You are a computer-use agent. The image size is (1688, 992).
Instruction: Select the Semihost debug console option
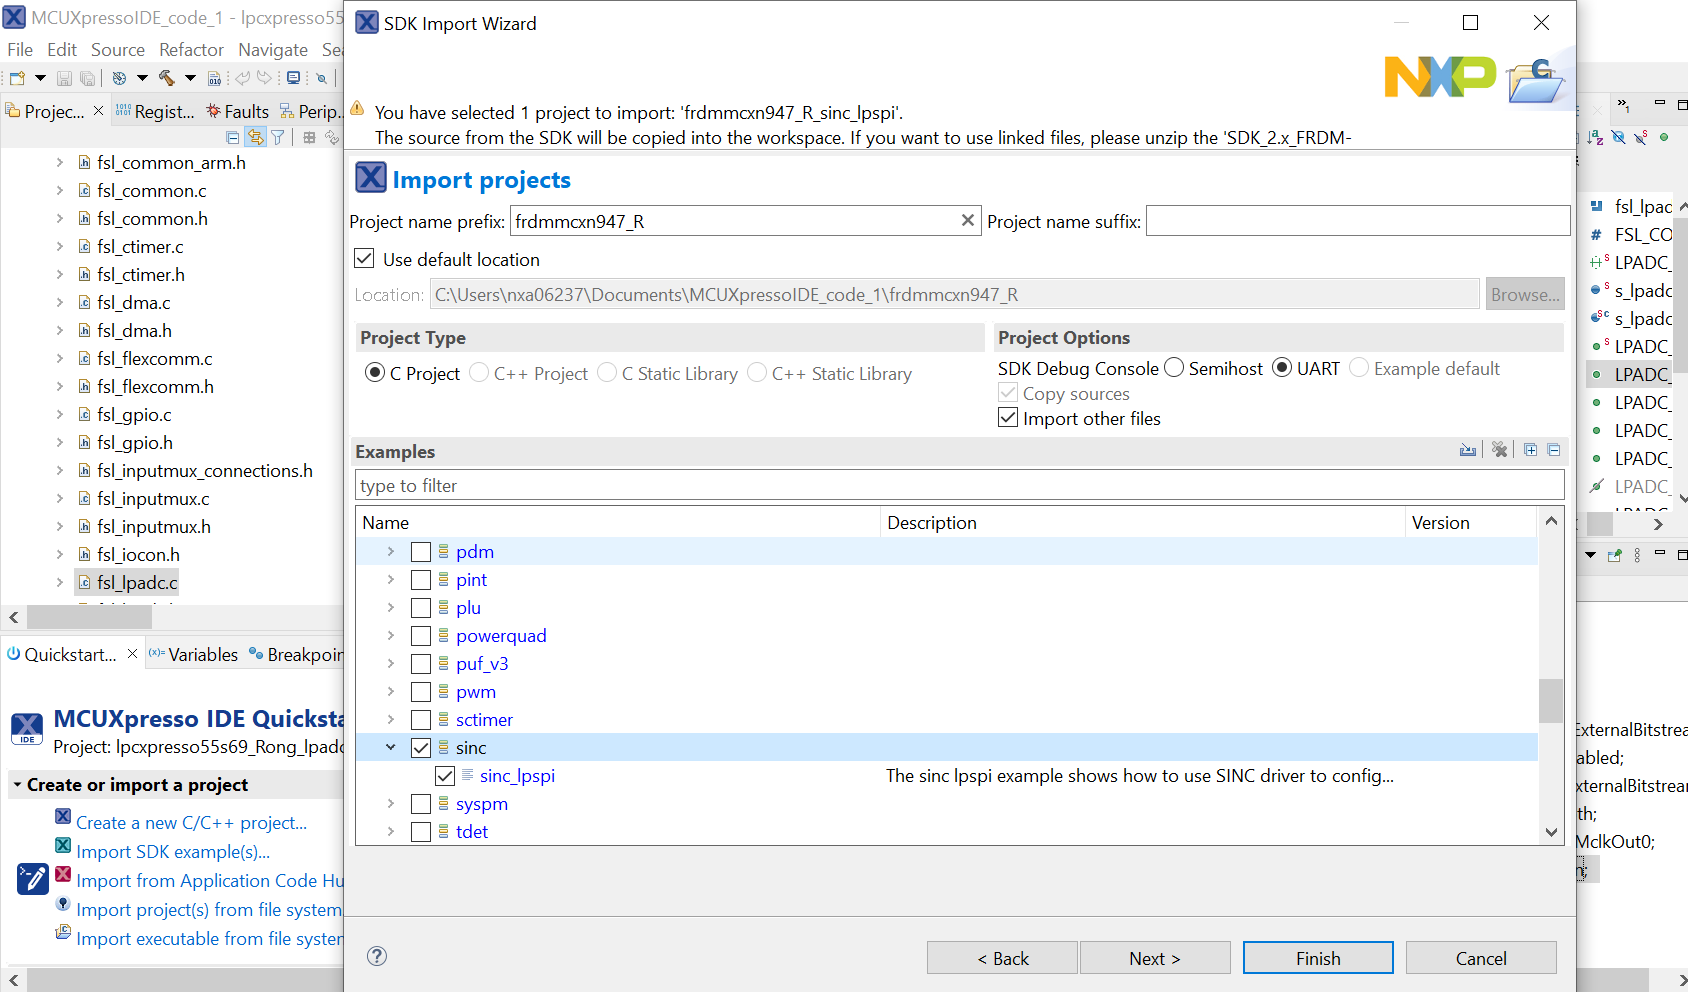[1174, 368]
